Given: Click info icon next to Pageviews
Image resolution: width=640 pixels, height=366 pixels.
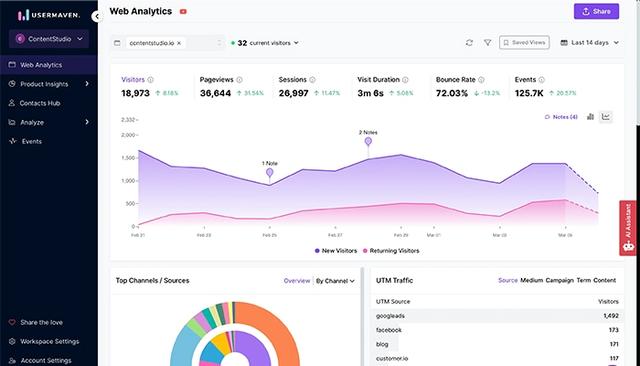Looking at the screenshot, I should point(239,80).
